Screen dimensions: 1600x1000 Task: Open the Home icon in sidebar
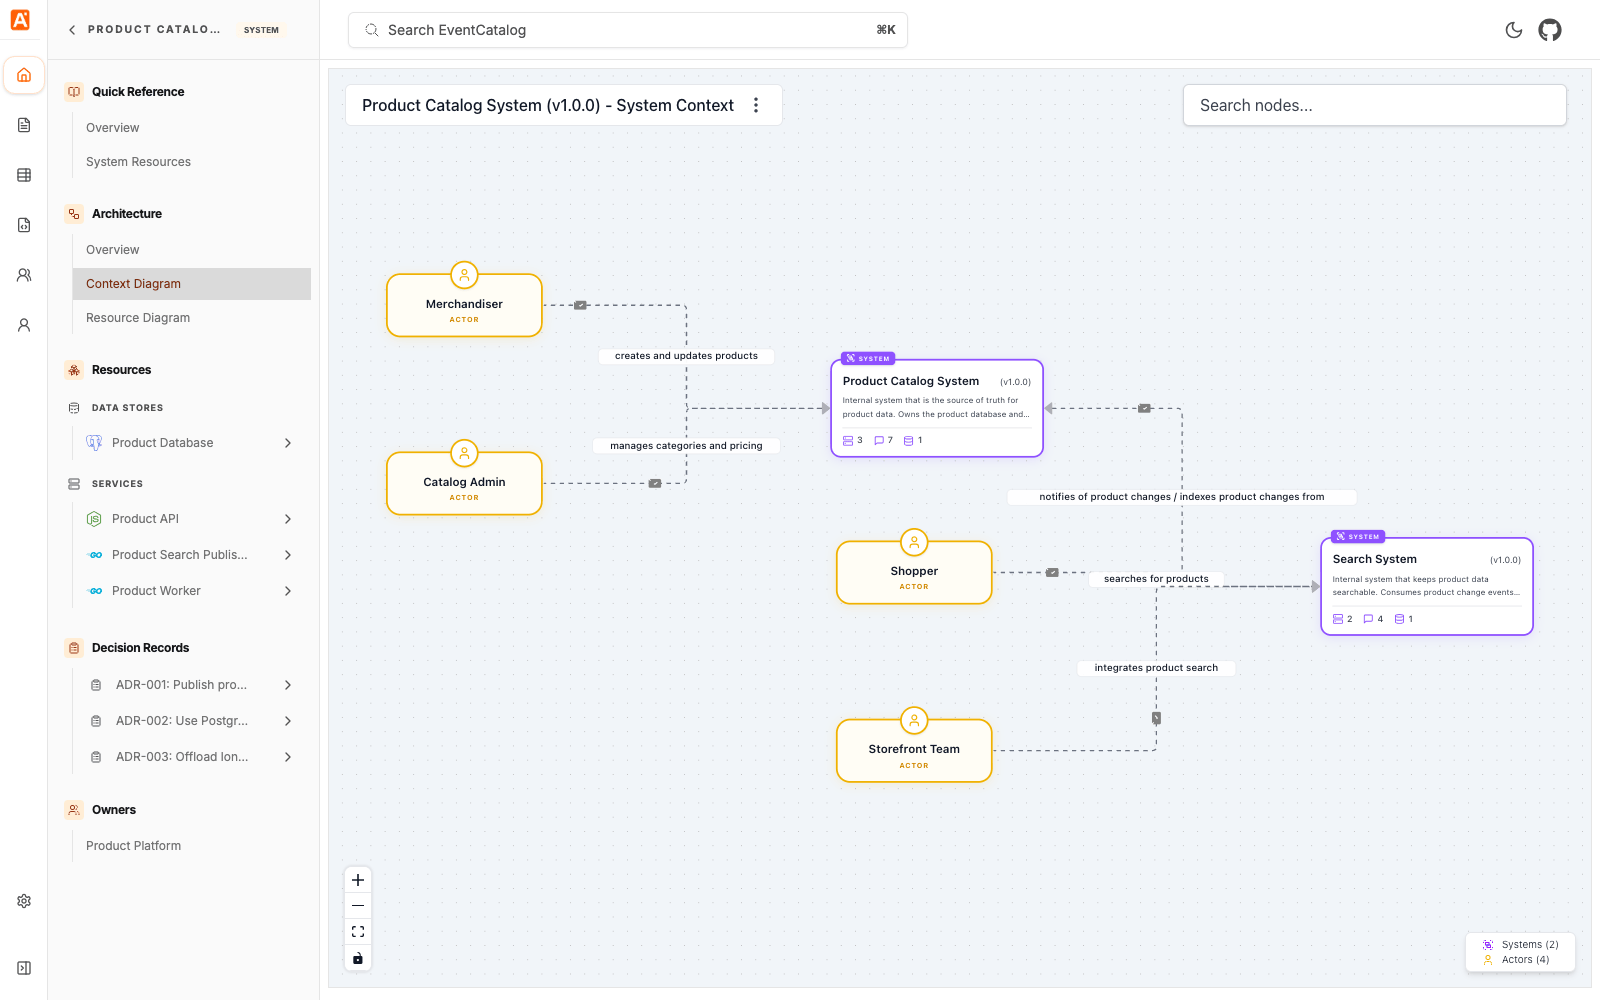point(24,75)
